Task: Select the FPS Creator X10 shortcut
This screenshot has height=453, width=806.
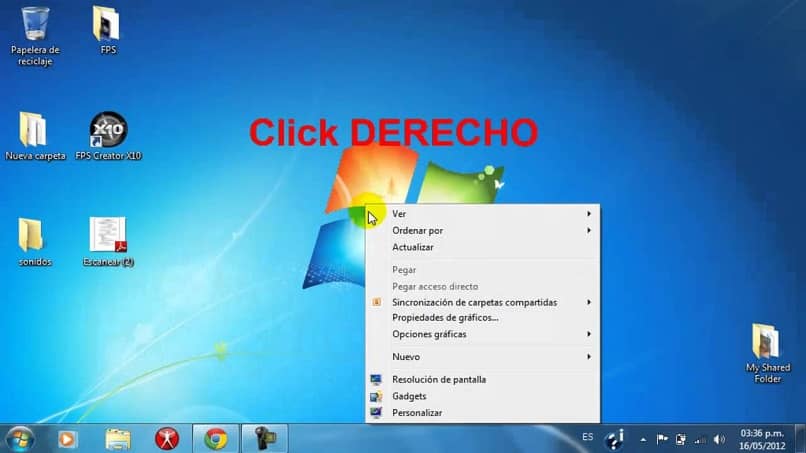Action: (108, 136)
